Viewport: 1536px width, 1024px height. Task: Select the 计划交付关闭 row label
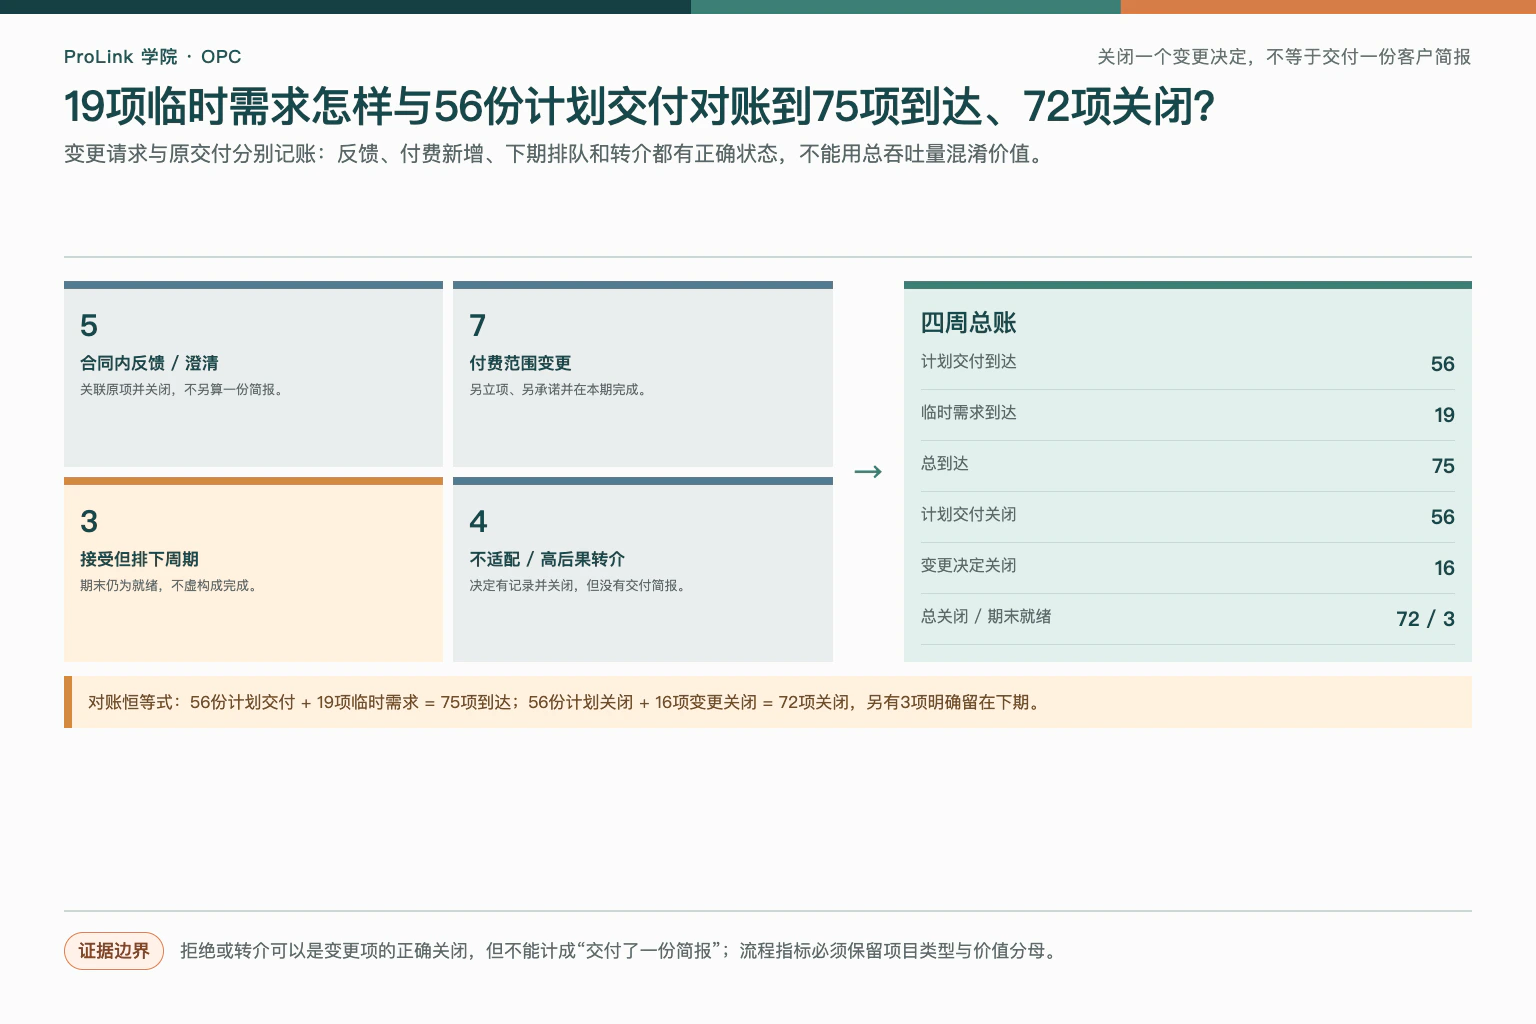pyautogui.click(x=968, y=515)
